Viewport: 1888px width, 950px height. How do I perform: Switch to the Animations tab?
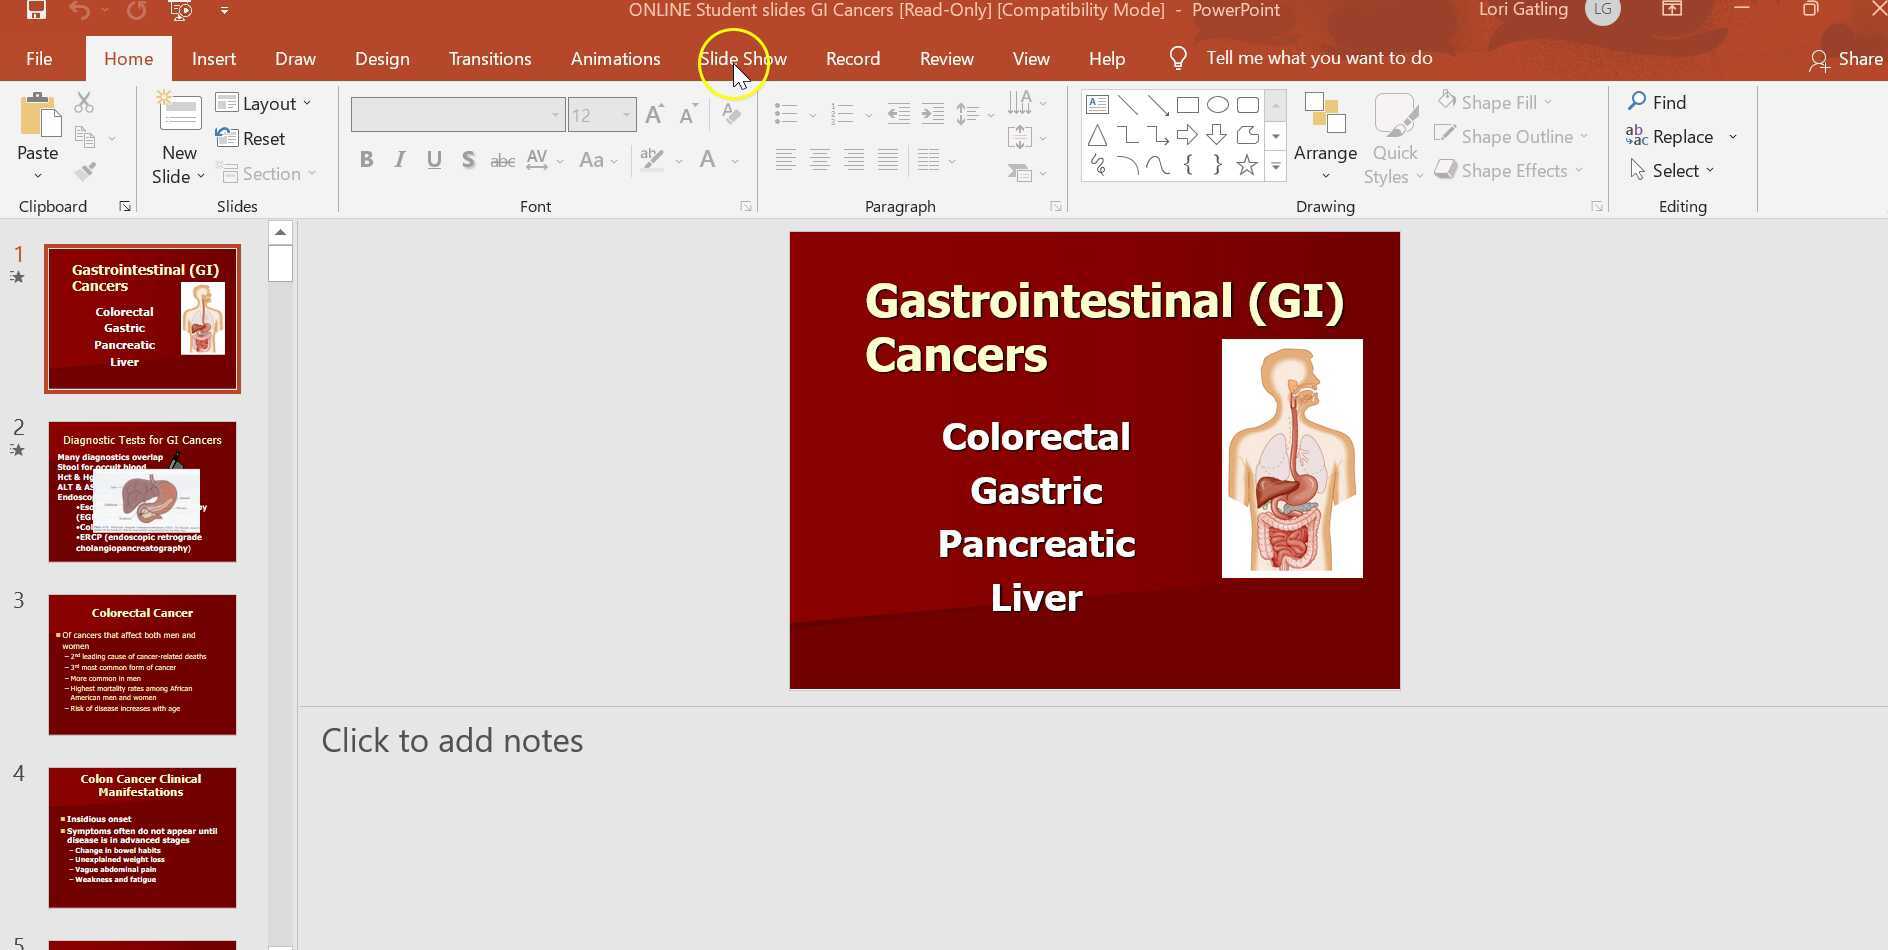615,58
